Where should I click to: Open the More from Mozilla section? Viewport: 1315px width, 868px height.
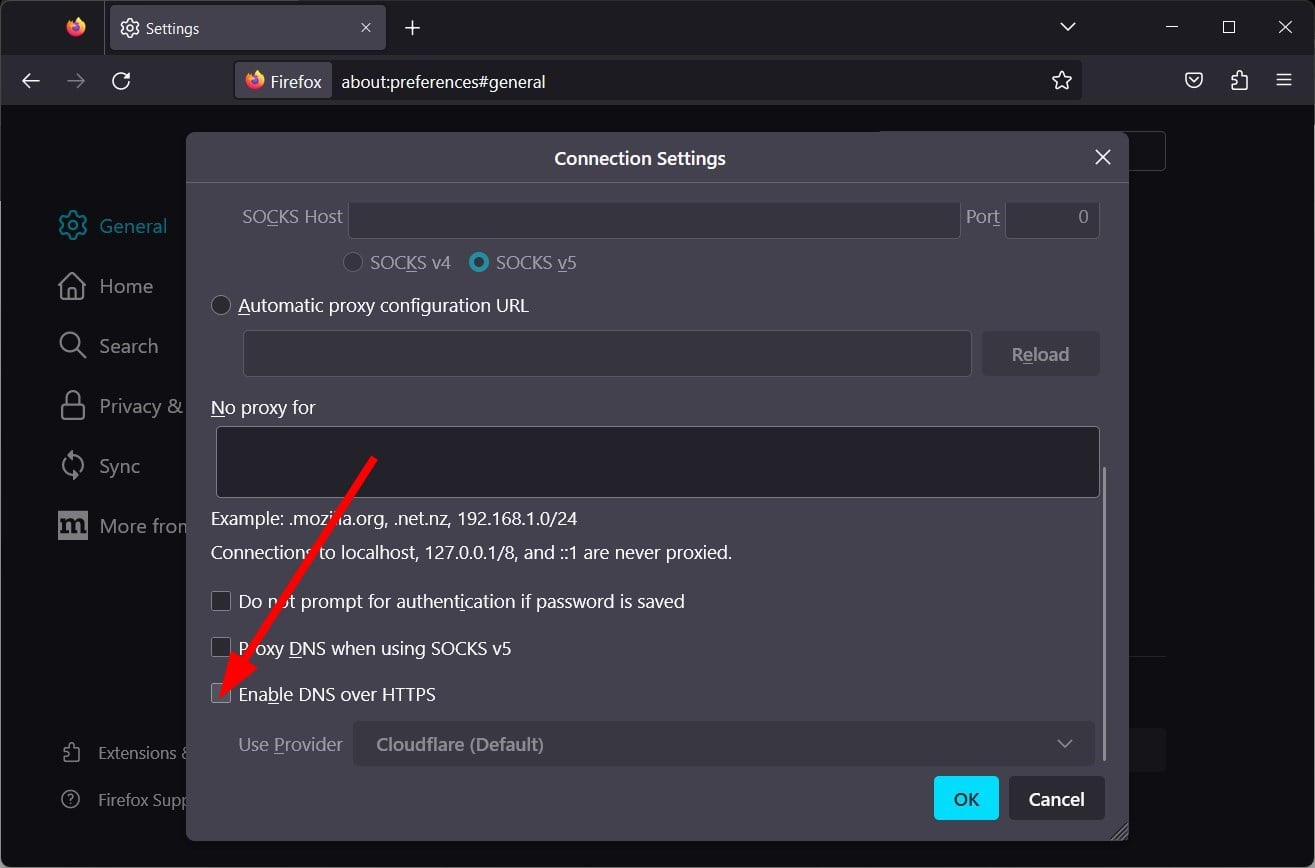tap(140, 525)
